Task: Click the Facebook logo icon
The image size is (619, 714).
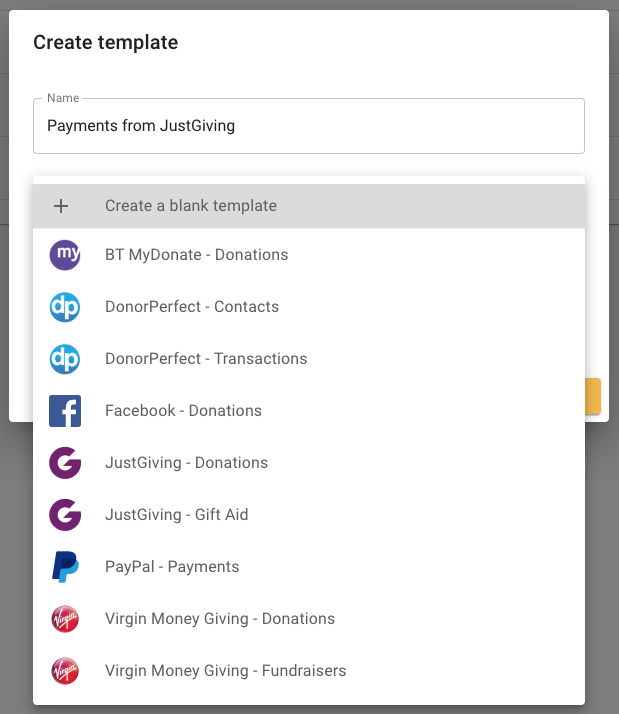Action: tap(65, 411)
